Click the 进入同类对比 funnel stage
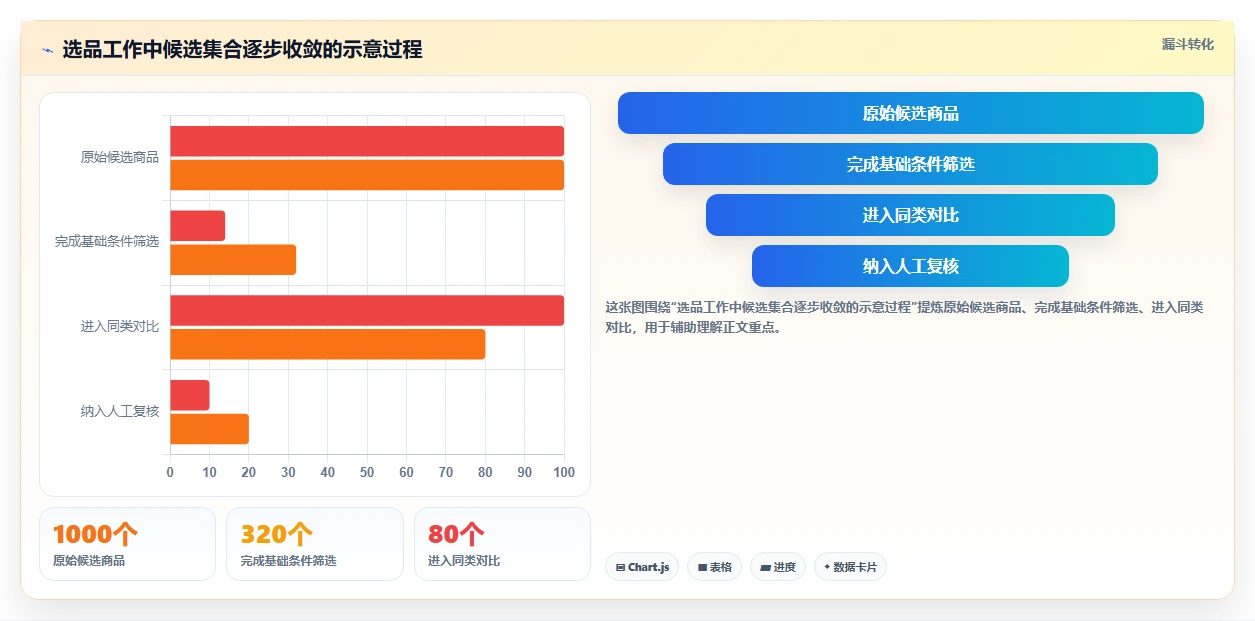The width and height of the screenshot is (1255, 621). (910, 215)
